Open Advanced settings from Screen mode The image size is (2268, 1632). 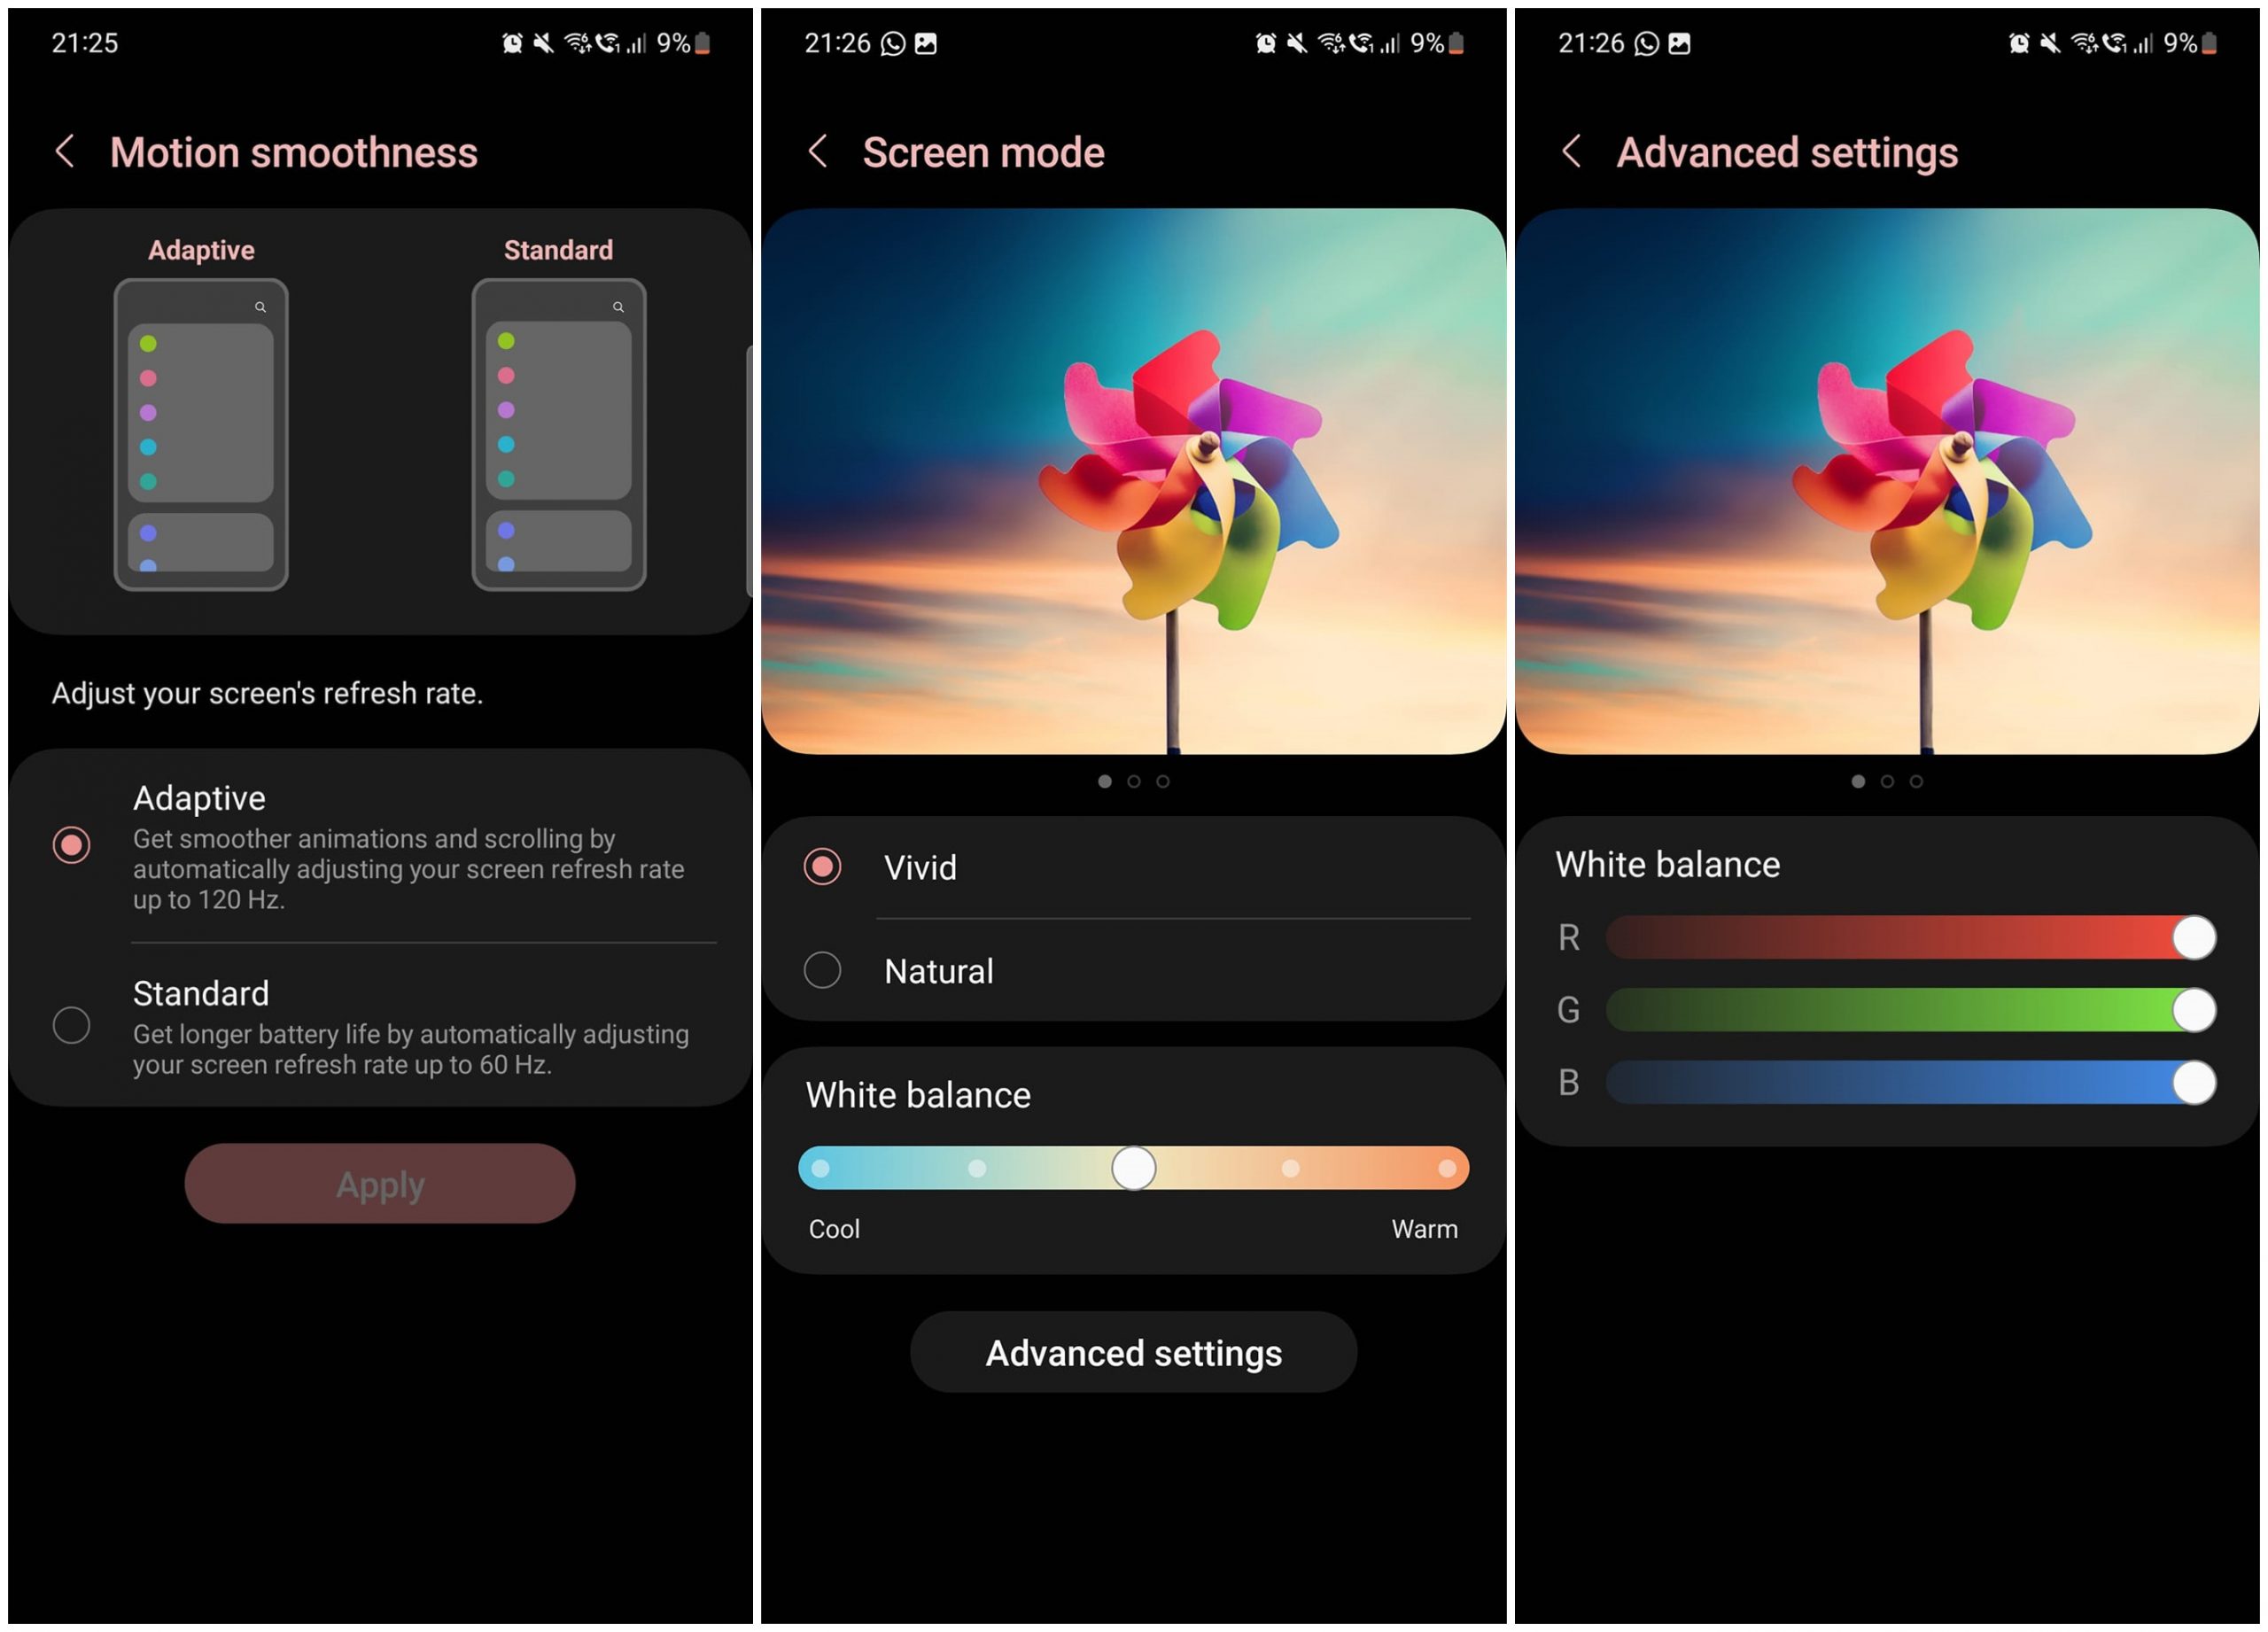[x=1134, y=1352]
